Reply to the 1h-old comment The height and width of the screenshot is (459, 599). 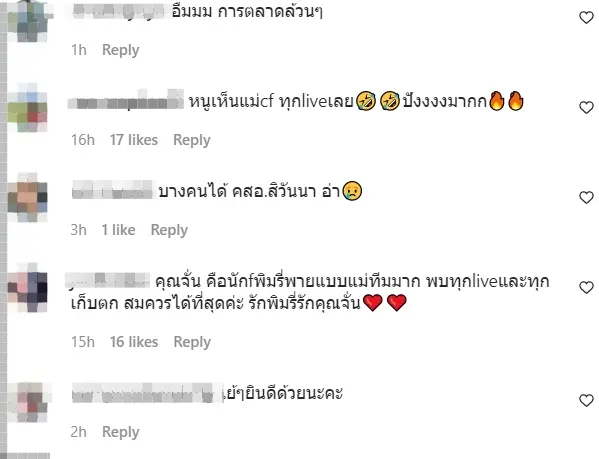pyautogui.click(x=121, y=50)
